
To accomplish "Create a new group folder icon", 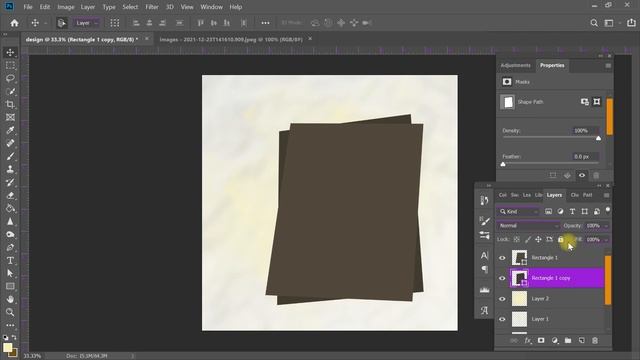I will 568,340.
